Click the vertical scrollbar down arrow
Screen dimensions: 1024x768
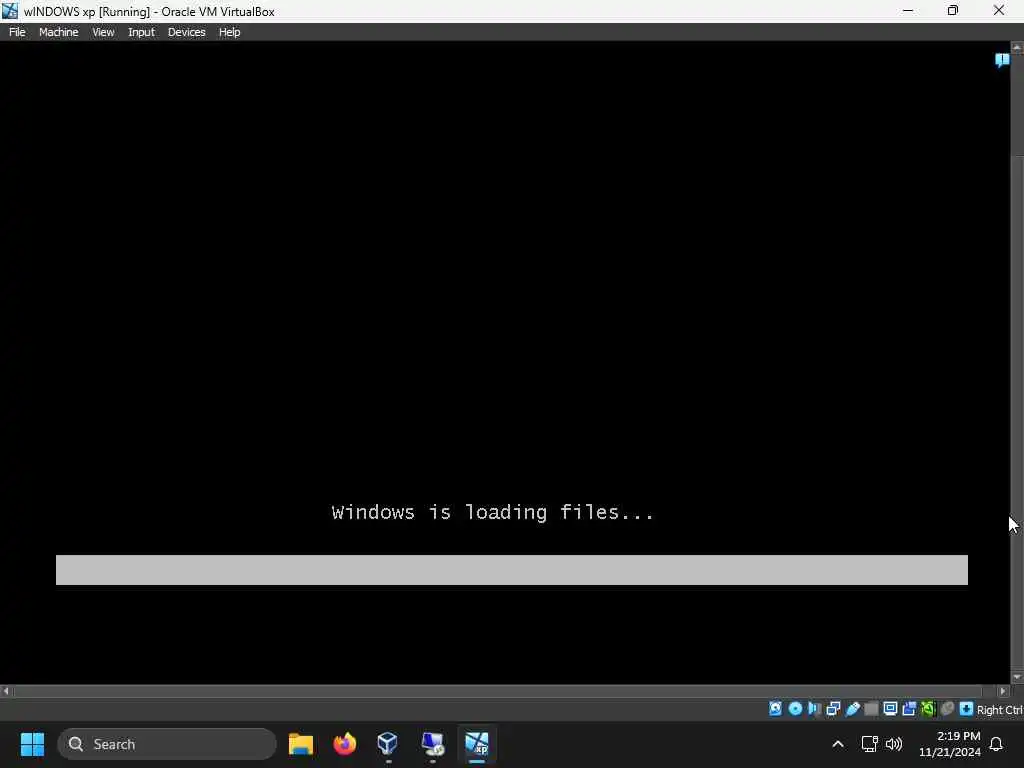coord(1017,677)
